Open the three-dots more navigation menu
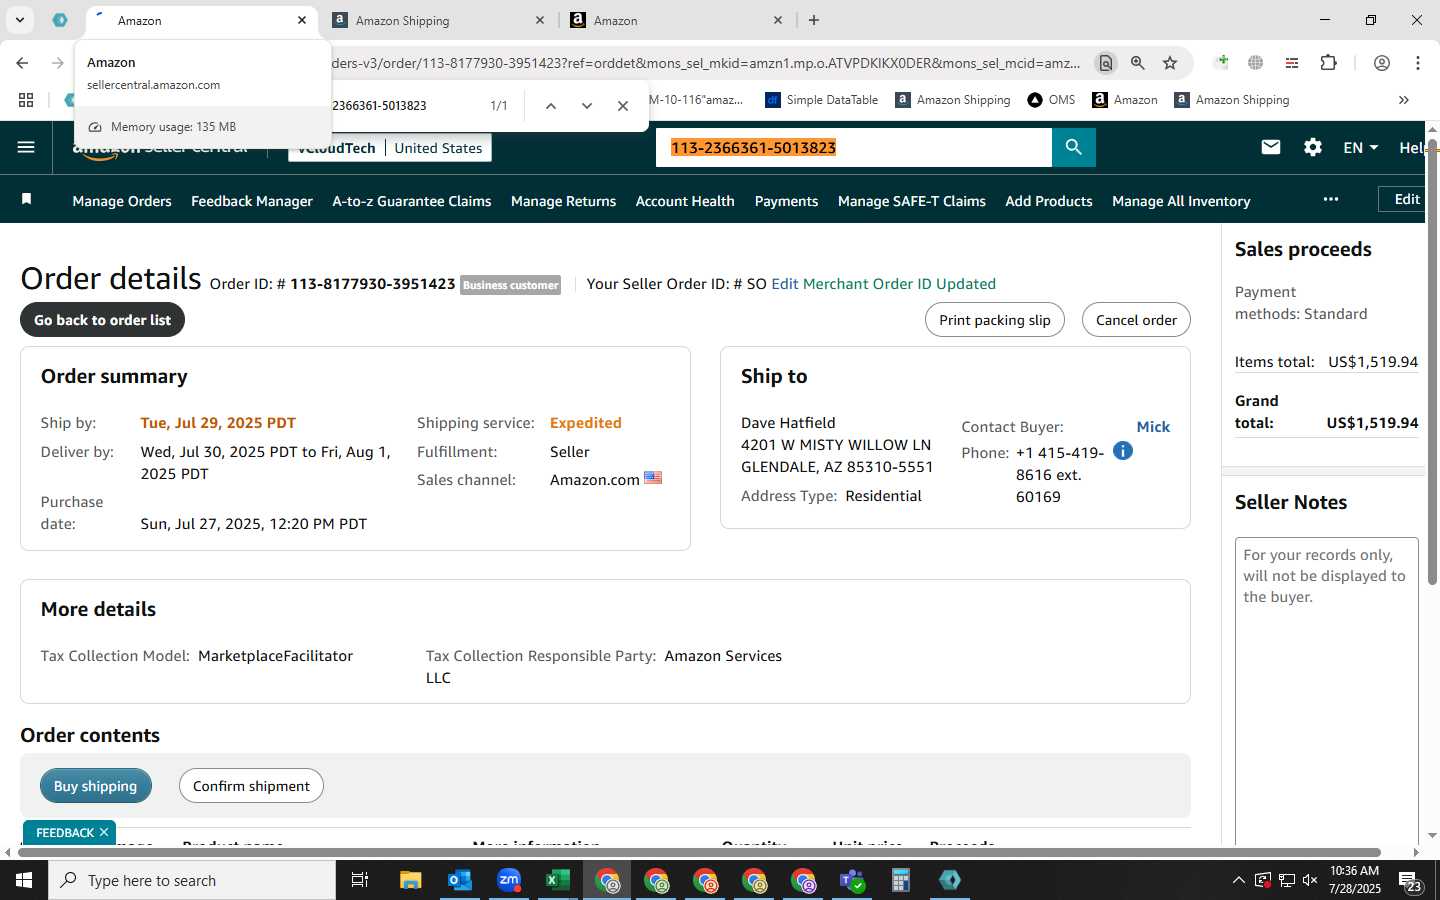This screenshot has height=900, width=1440. (x=1331, y=199)
